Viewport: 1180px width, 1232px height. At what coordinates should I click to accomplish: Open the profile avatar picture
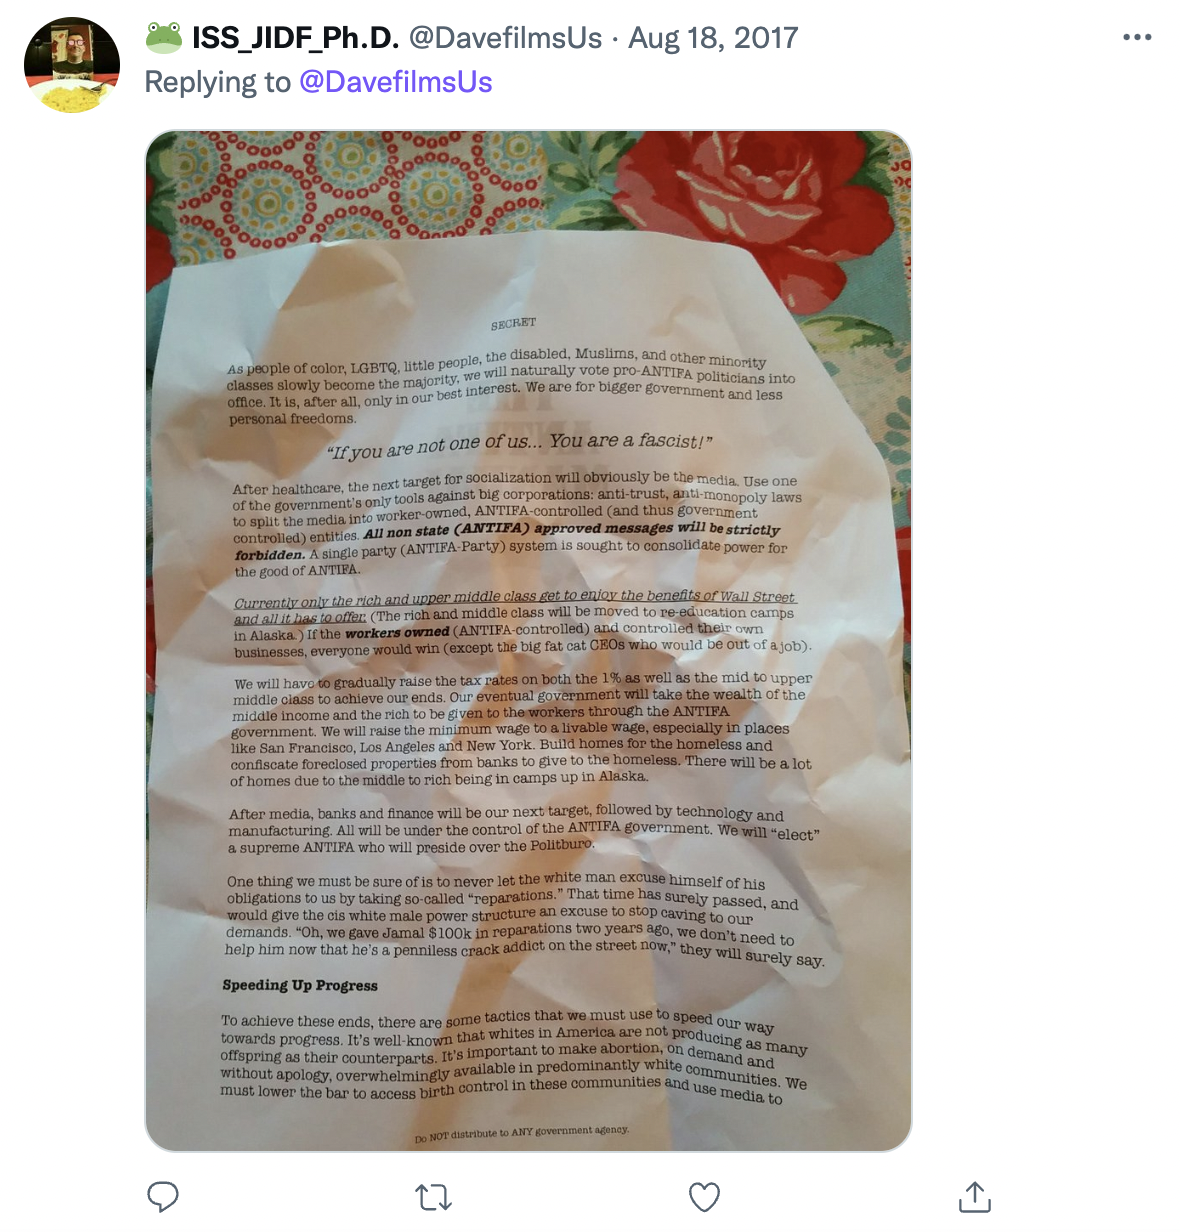coord(72,65)
